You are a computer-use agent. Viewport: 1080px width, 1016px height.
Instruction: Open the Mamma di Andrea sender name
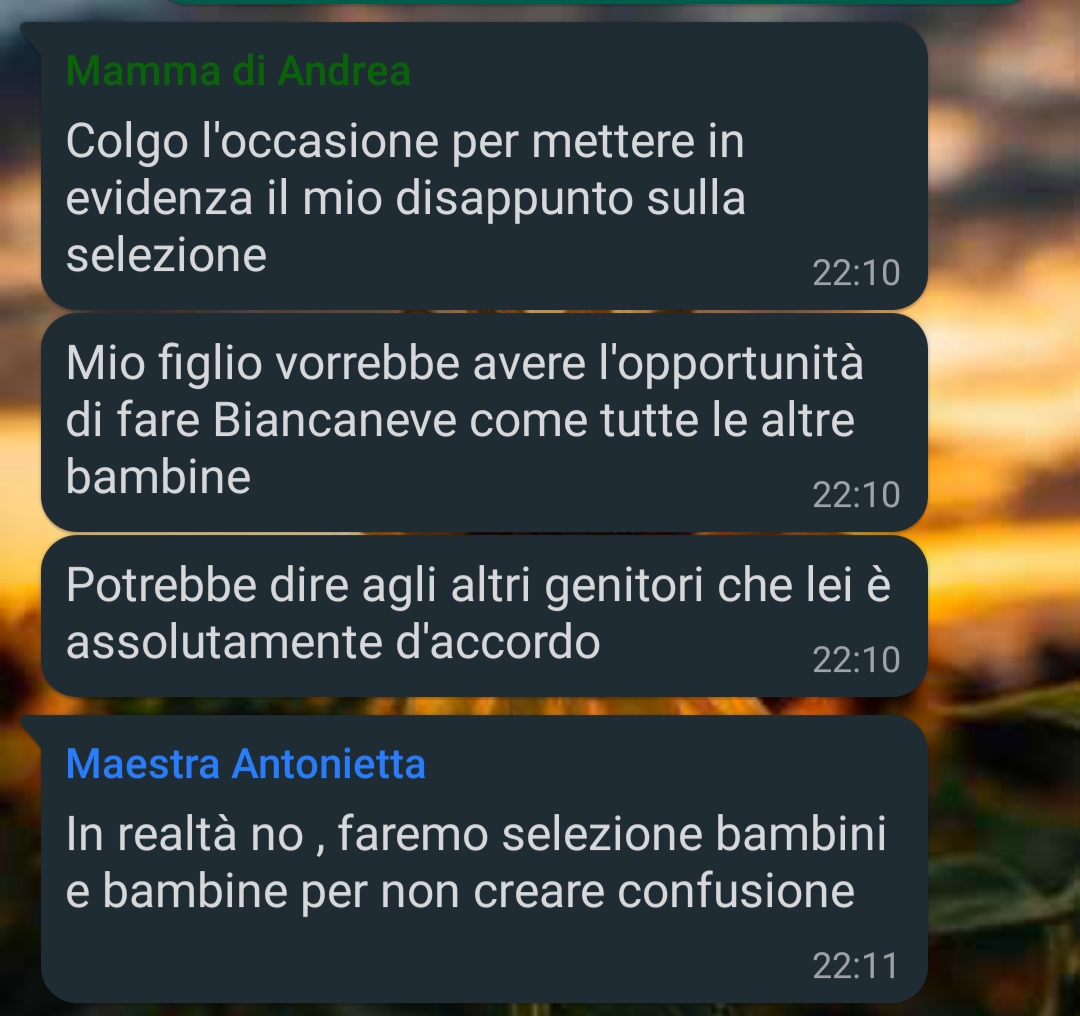238,70
